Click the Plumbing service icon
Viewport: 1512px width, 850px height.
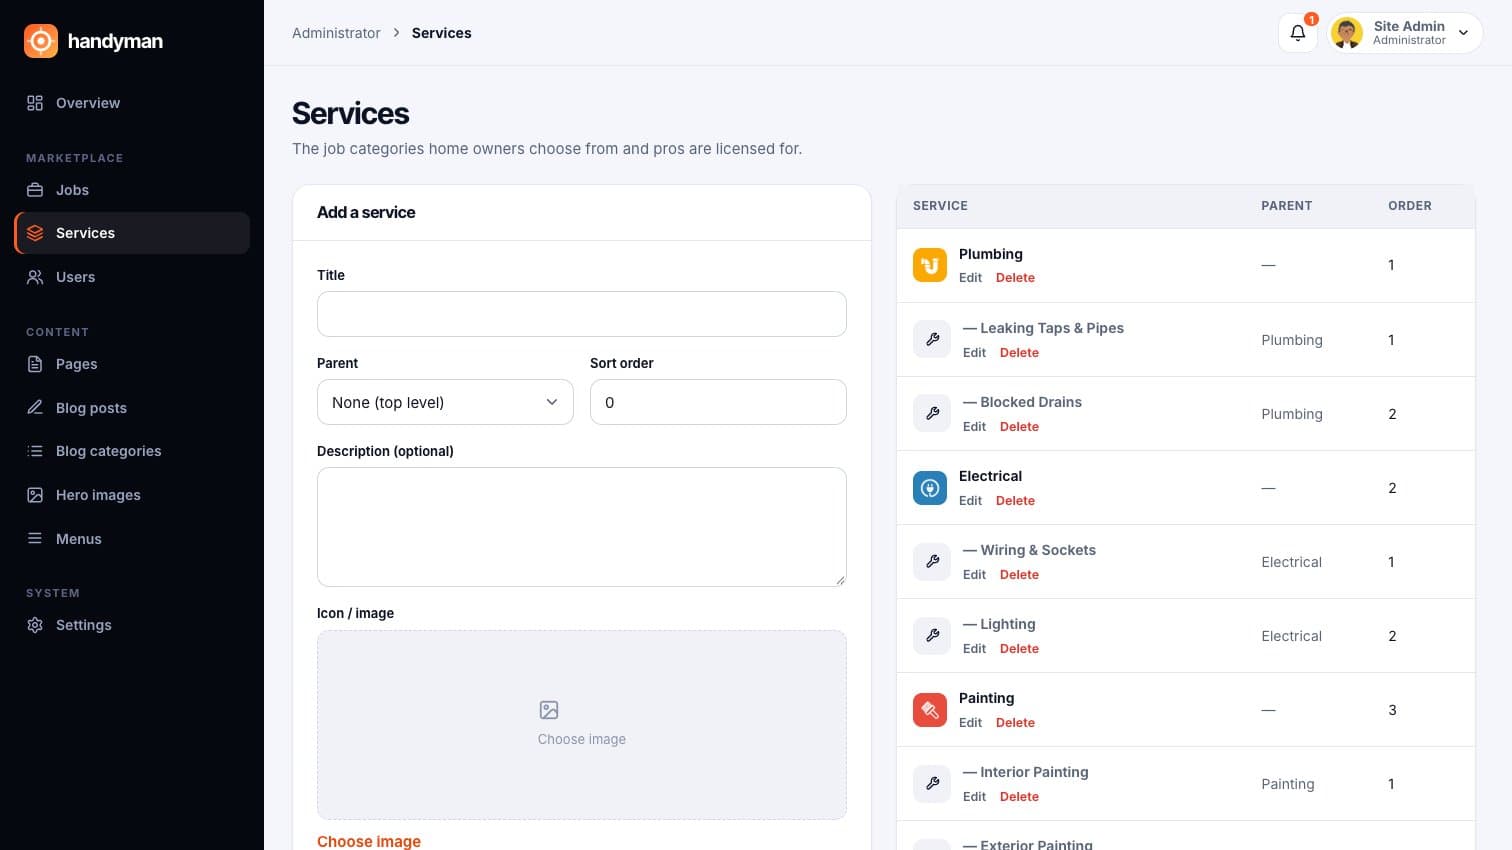click(x=930, y=265)
